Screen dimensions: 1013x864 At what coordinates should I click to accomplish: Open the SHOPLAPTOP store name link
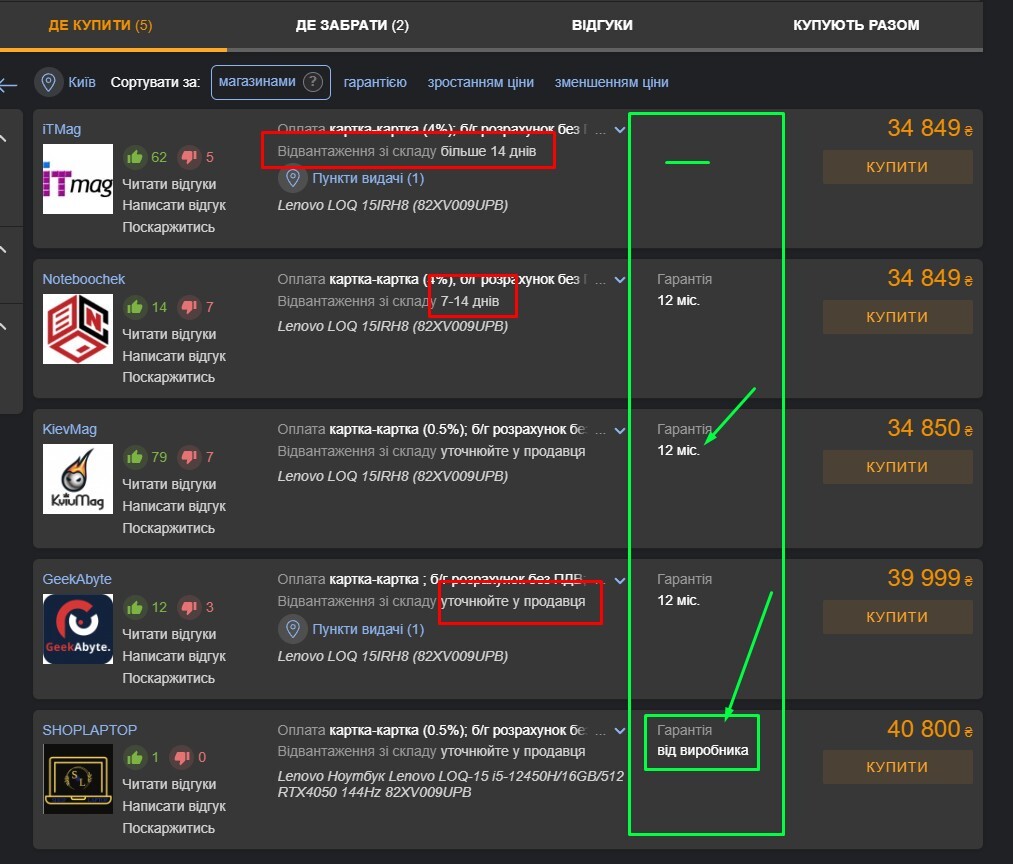pos(90,730)
